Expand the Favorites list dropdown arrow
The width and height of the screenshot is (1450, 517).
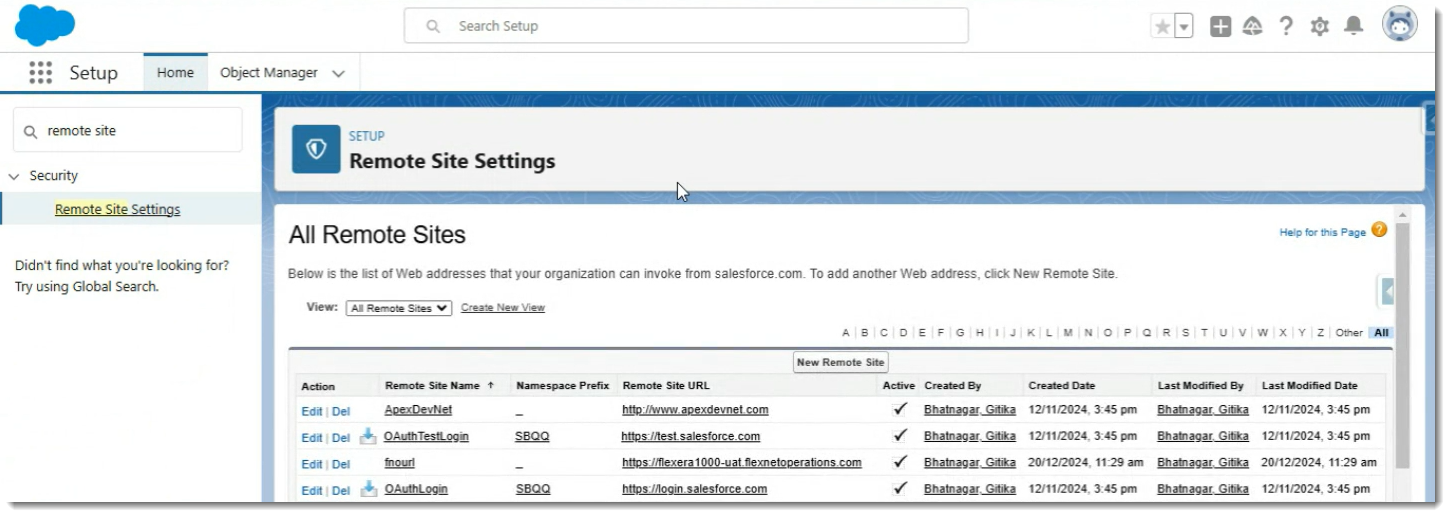(x=1184, y=27)
